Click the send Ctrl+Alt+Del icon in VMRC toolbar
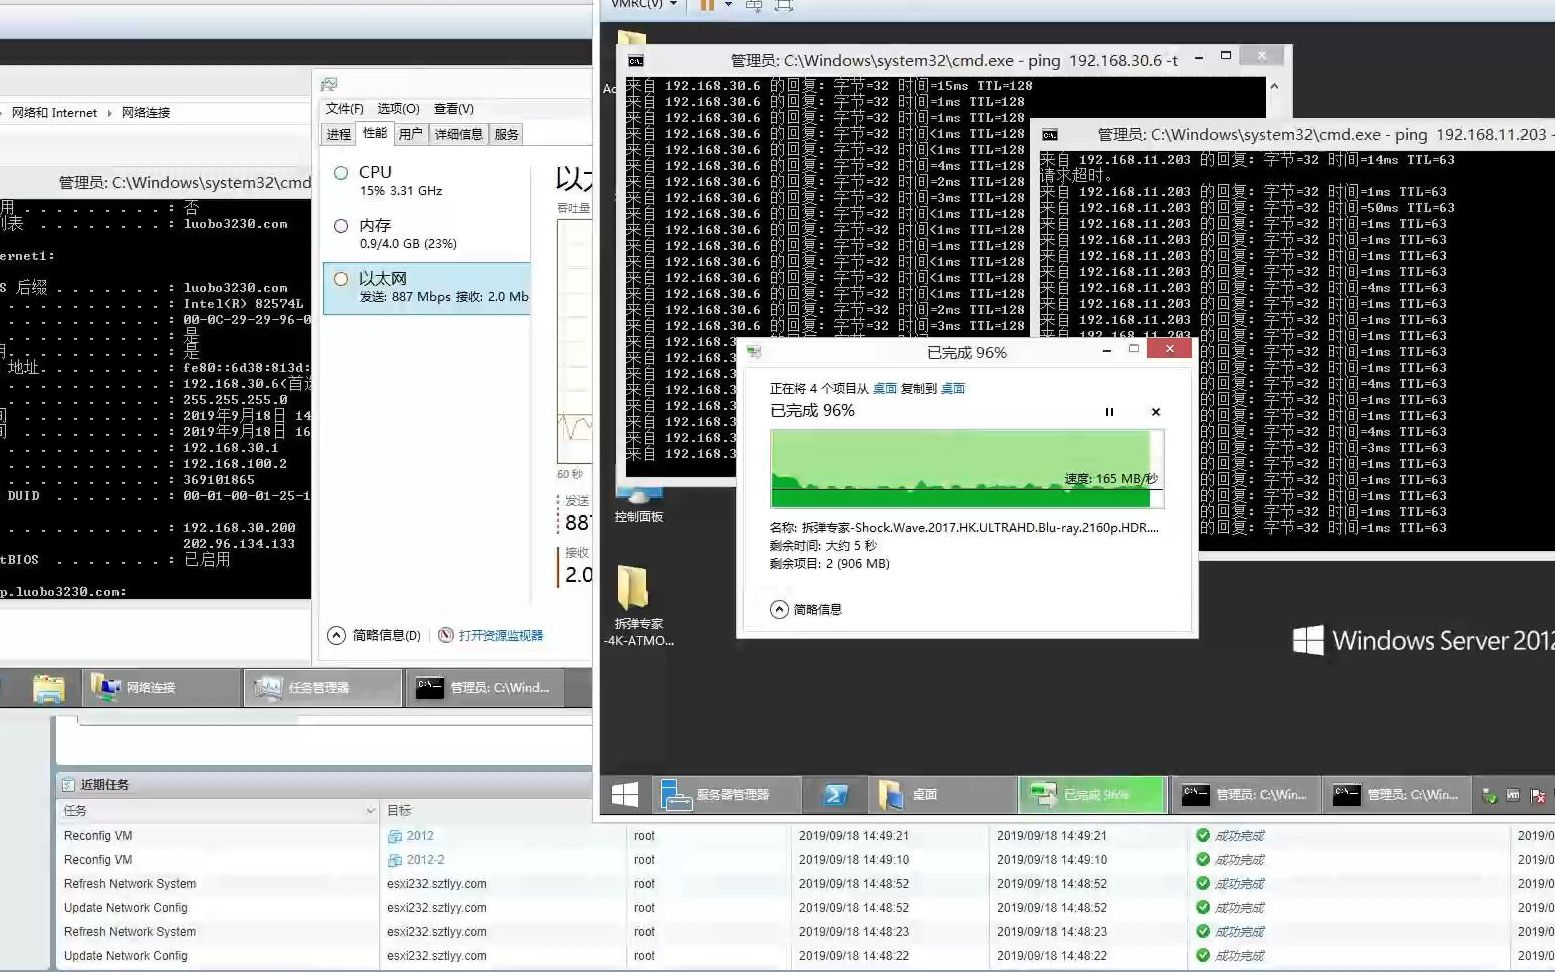The width and height of the screenshot is (1555, 972). (754, 5)
